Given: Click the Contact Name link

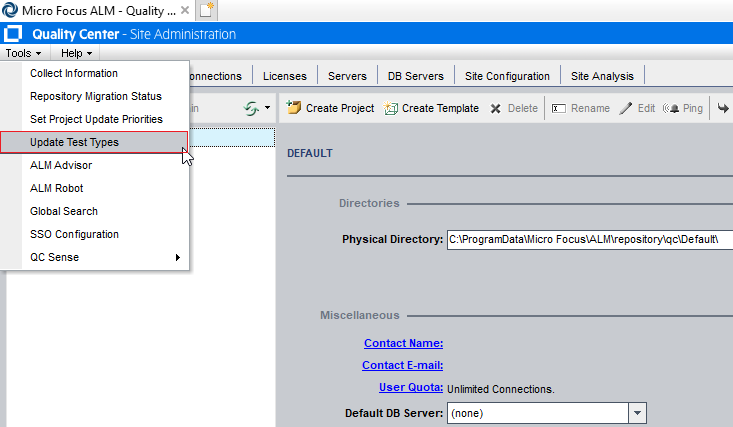Looking at the screenshot, I should click(x=403, y=343).
